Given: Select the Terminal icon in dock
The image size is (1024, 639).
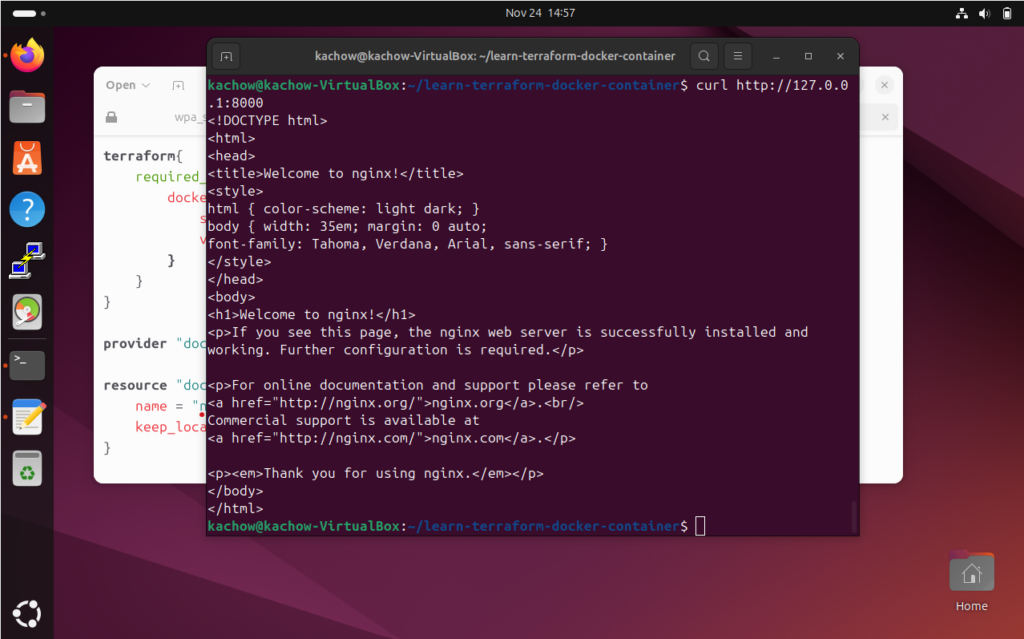Looking at the screenshot, I should click(27, 365).
